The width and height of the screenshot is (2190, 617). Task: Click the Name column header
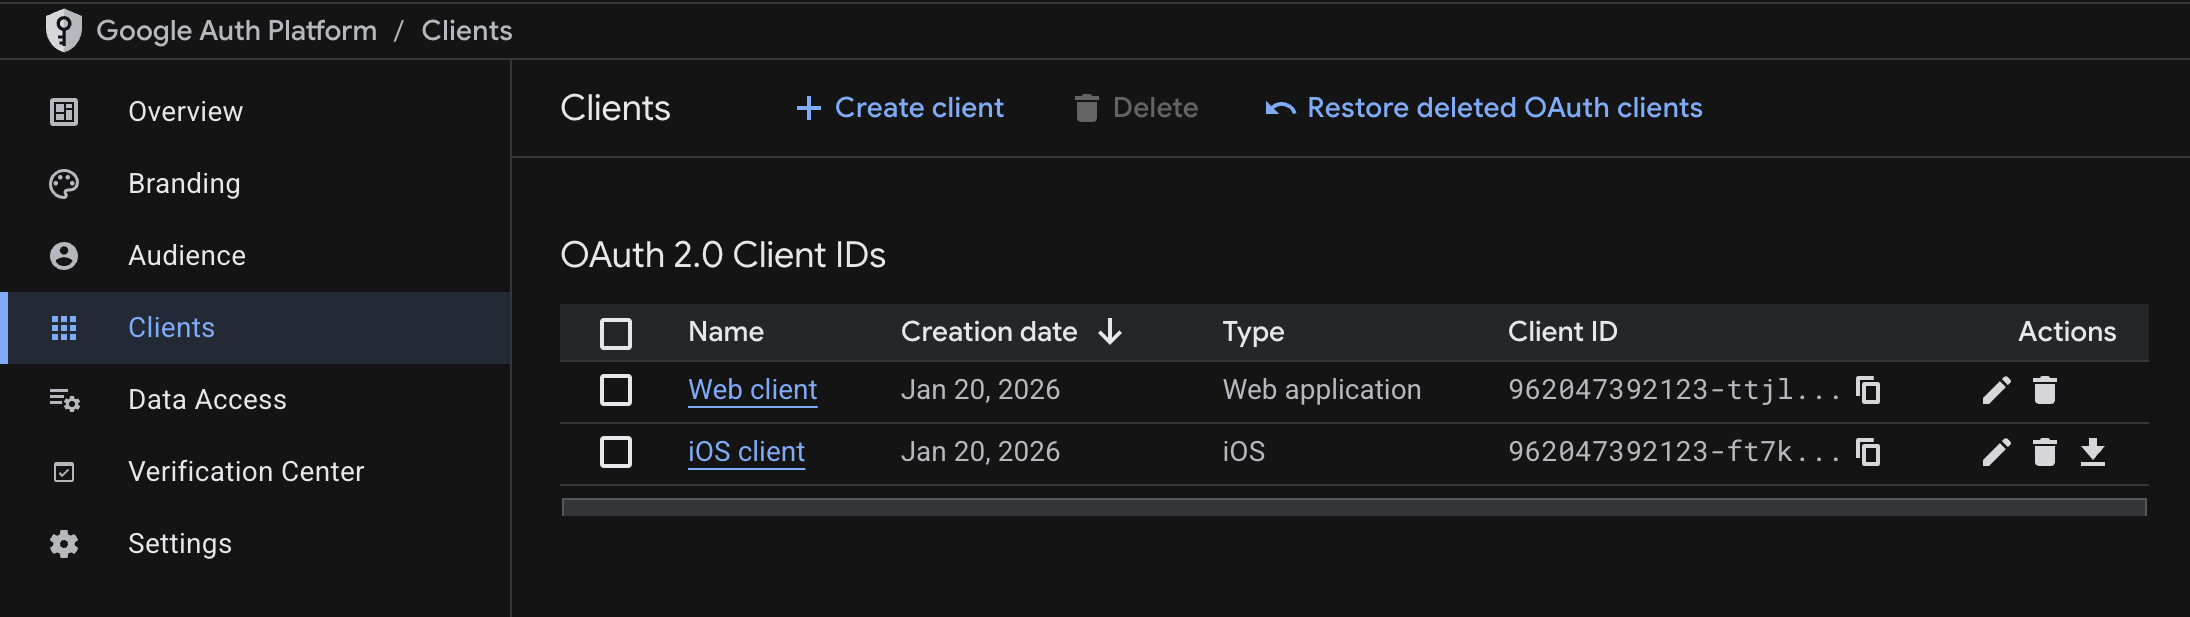[x=726, y=332]
